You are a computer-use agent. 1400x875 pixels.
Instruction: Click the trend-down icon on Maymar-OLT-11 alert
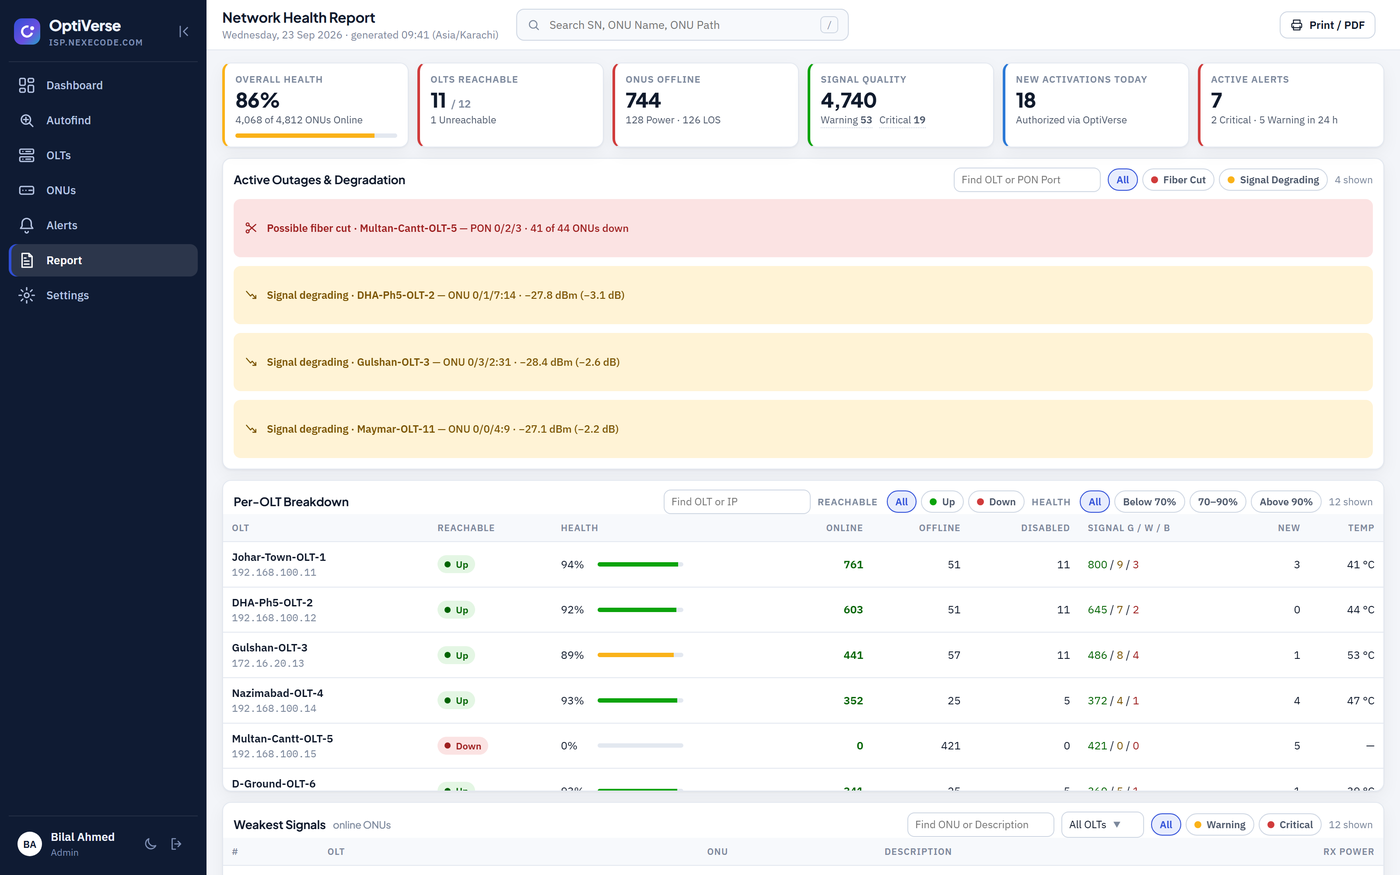(251, 429)
